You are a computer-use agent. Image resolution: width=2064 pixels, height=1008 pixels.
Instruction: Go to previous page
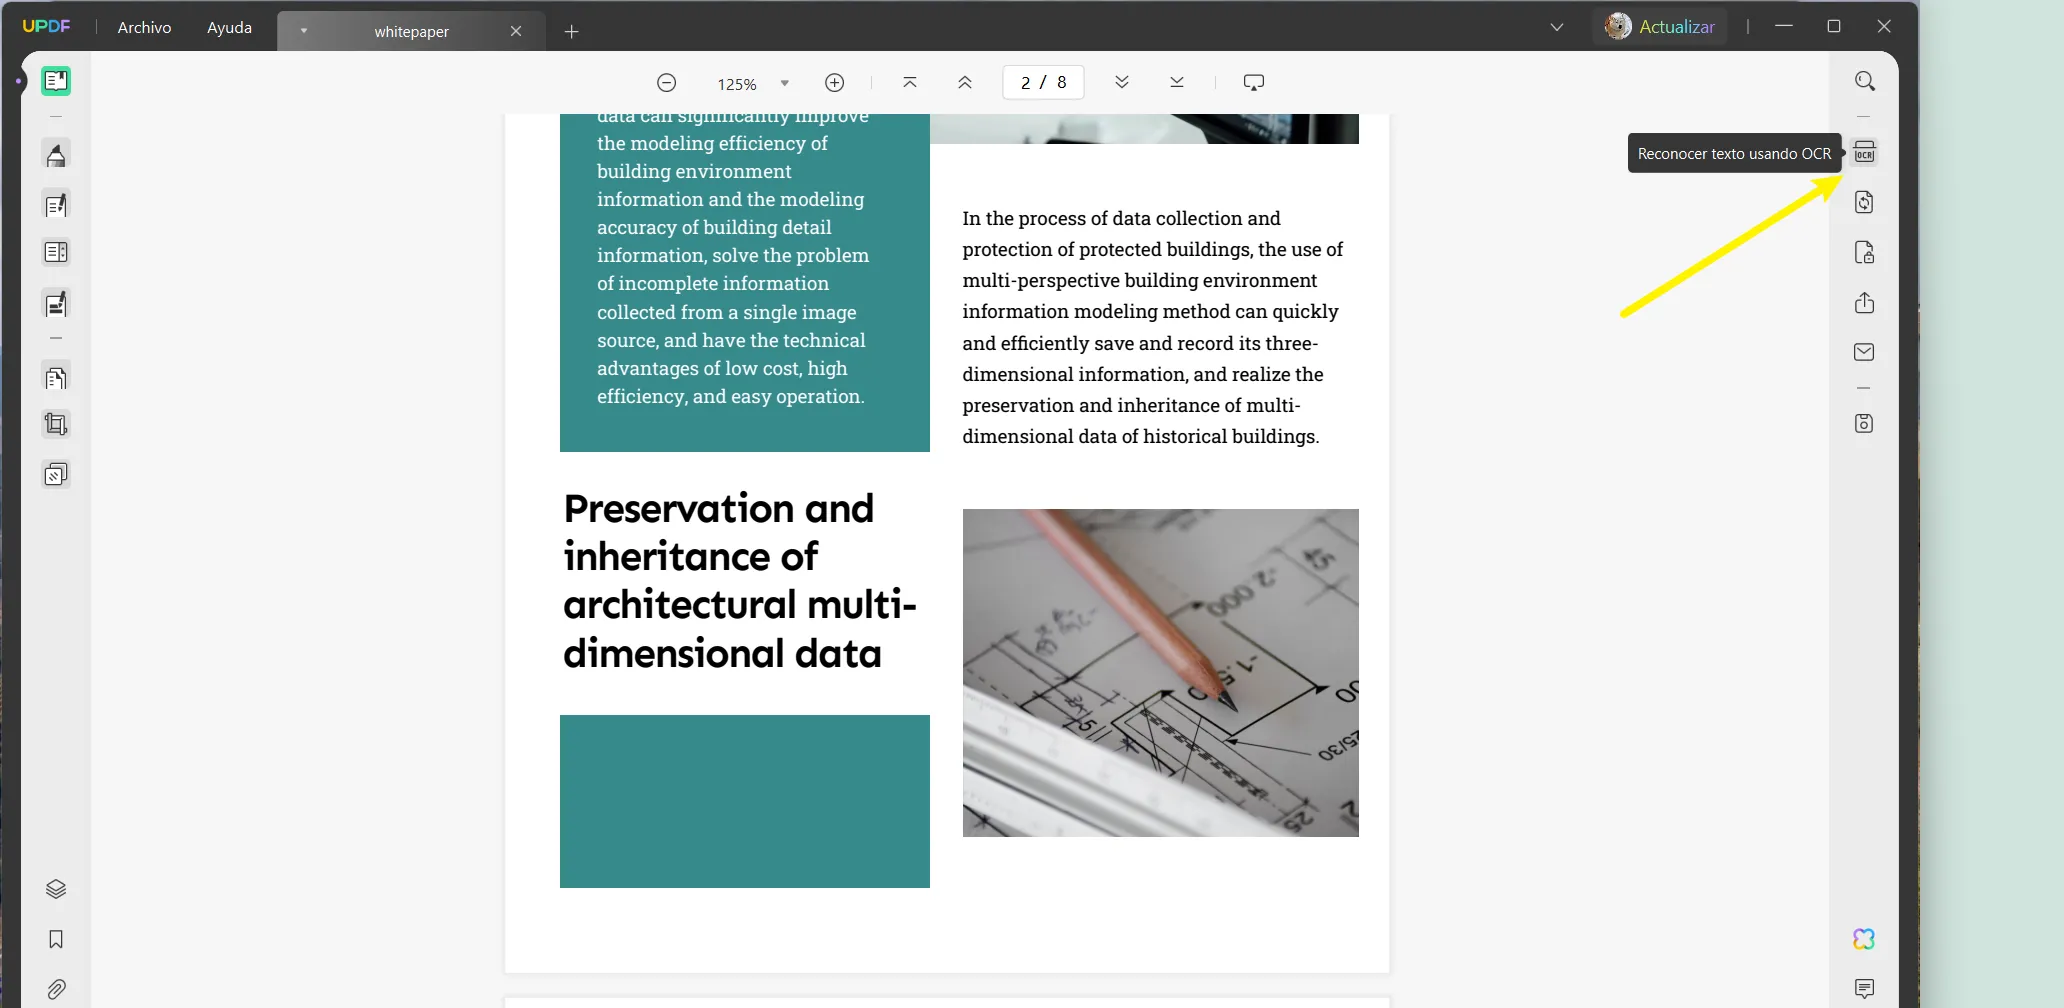pyautogui.click(x=965, y=82)
